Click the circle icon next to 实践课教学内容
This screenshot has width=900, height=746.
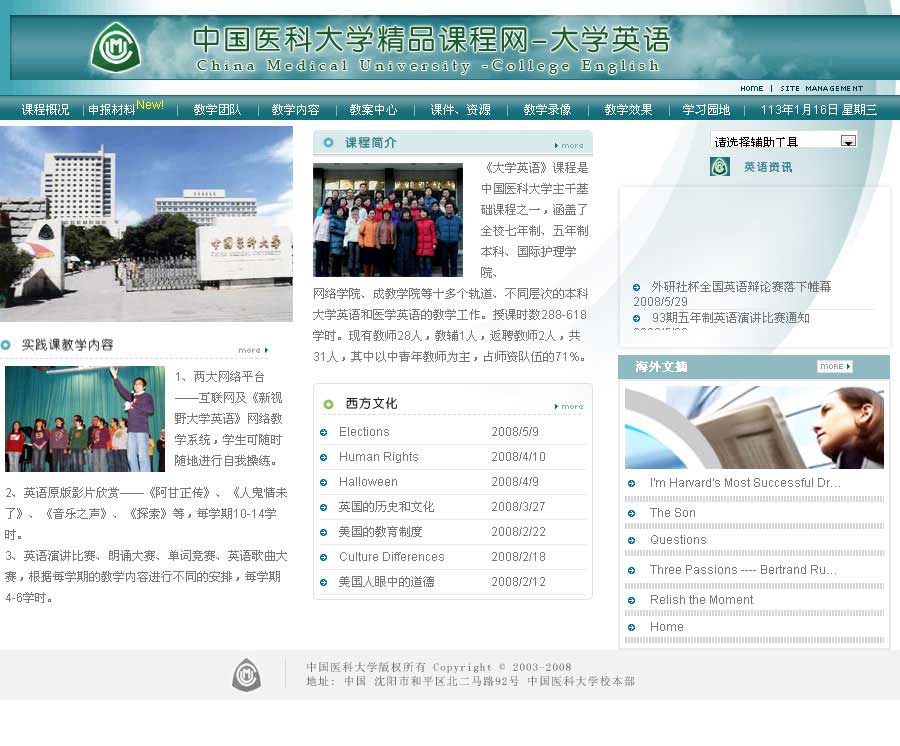tap(6, 345)
